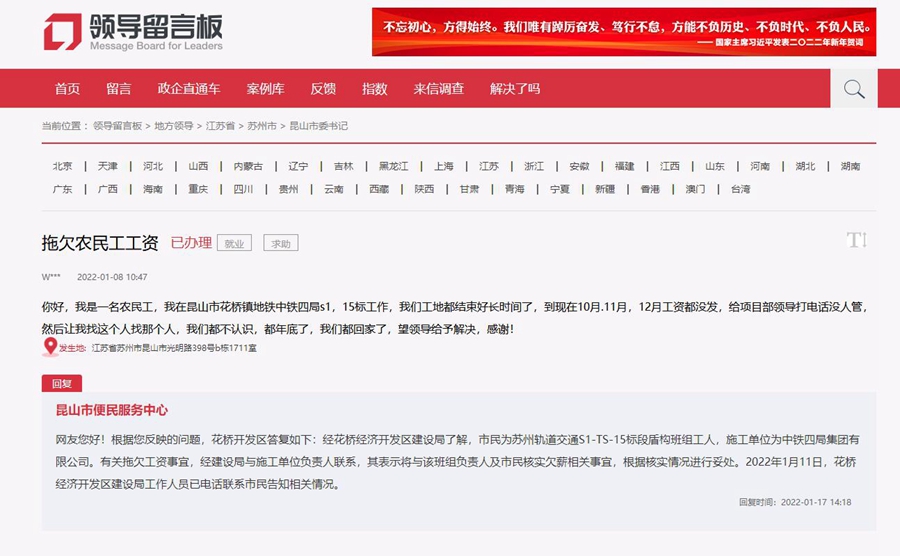Click the 就业 tag button
This screenshot has width=900, height=556.
tap(234, 243)
